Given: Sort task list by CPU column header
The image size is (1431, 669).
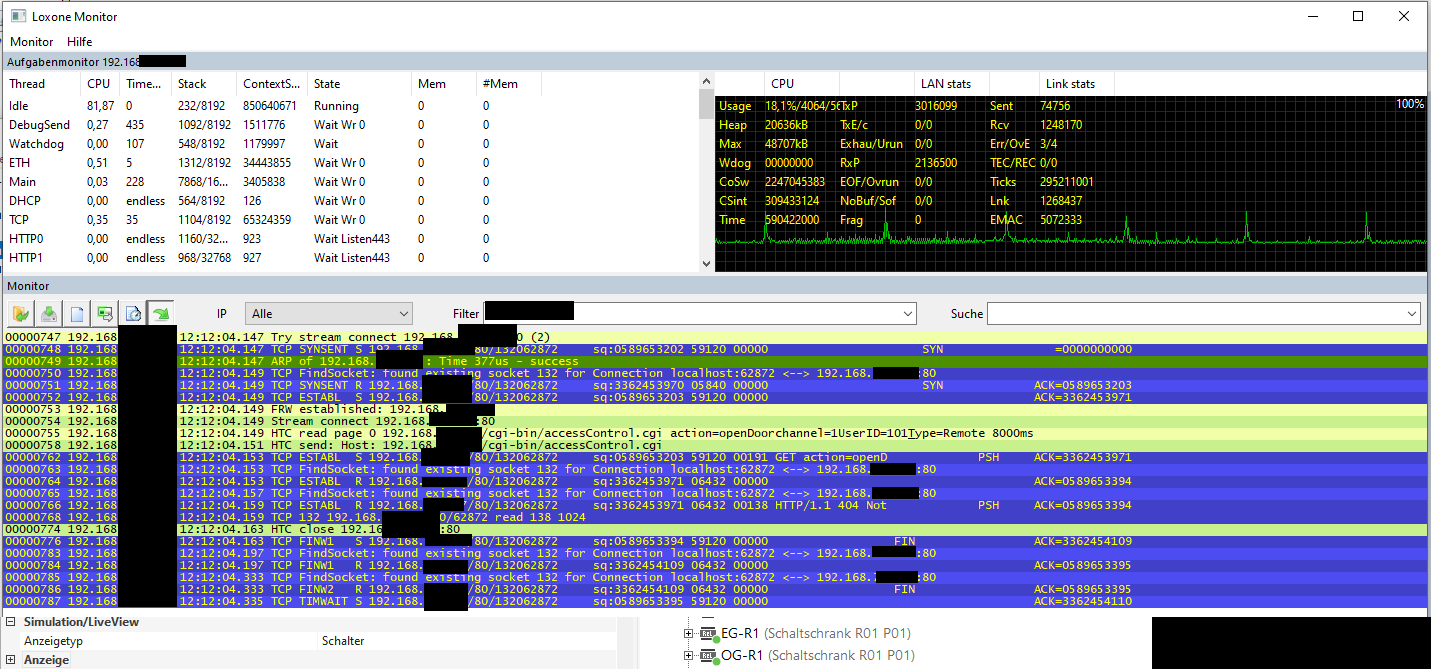Looking at the screenshot, I should (98, 84).
